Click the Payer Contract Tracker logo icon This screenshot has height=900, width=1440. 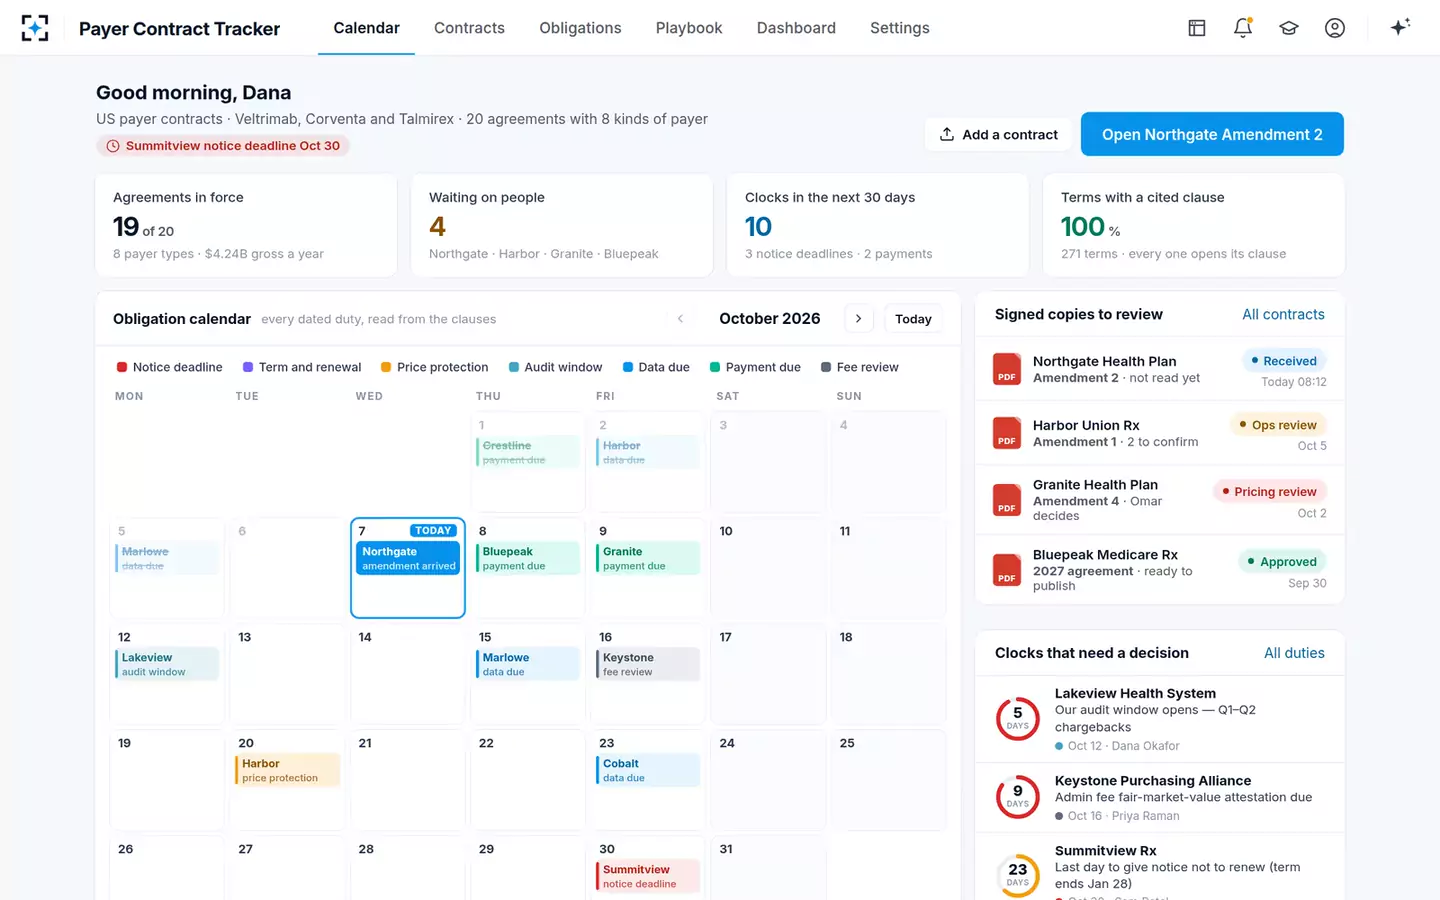35,28
